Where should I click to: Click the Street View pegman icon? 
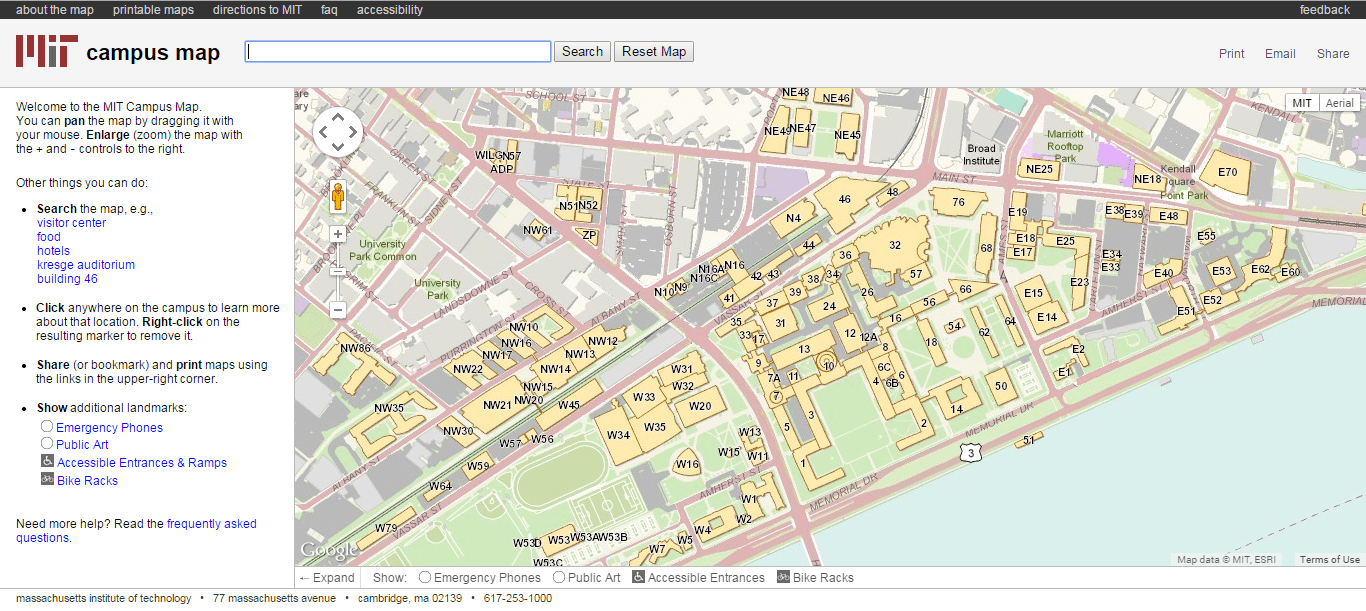pyautogui.click(x=338, y=197)
